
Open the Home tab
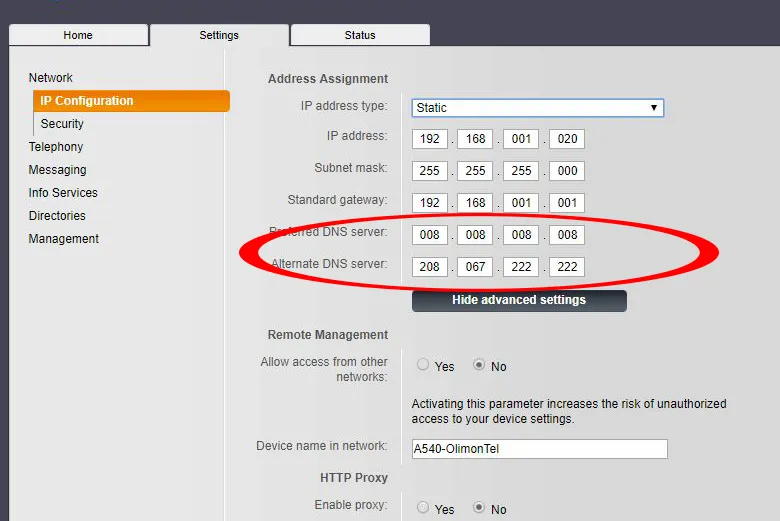point(78,35)
